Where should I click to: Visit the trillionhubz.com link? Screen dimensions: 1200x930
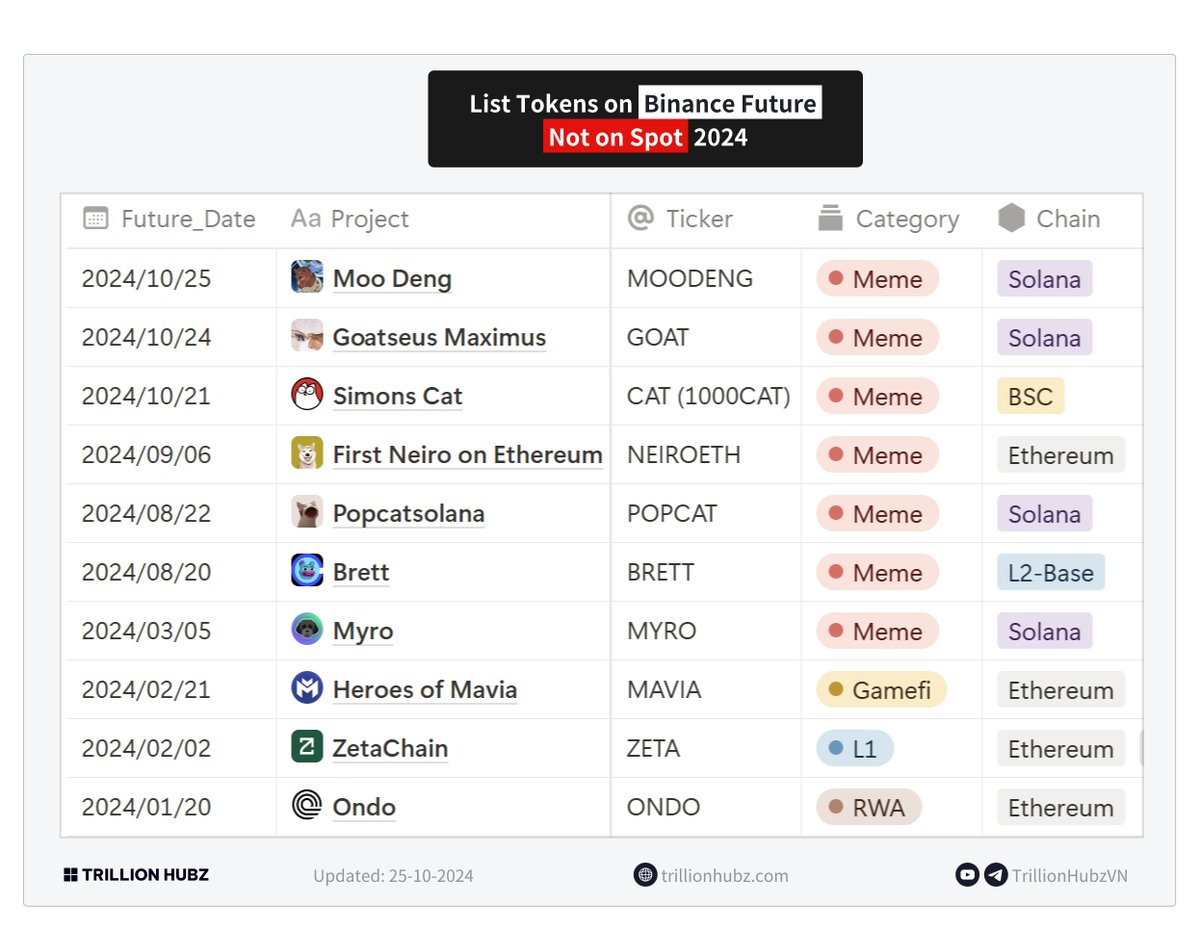[x=724, y=876]
